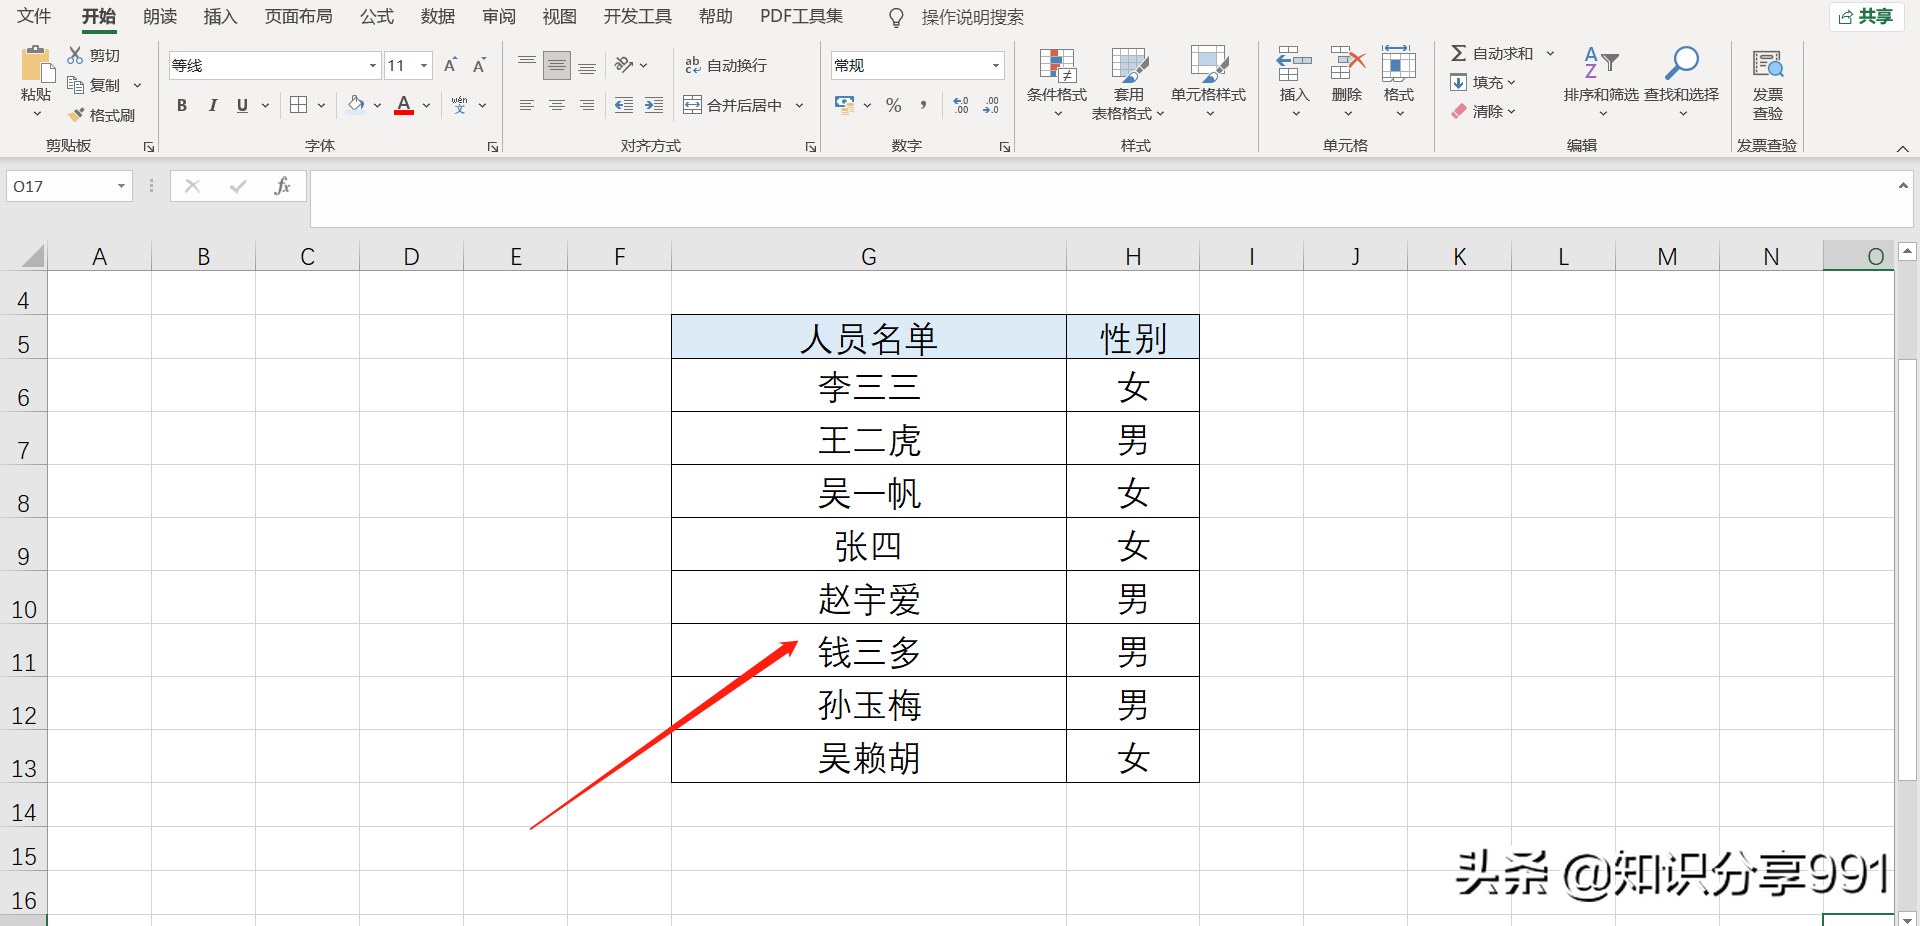This screenshot has width=1920, height=926.
Task: Open the text orientation icon
Action: [624, 65]
